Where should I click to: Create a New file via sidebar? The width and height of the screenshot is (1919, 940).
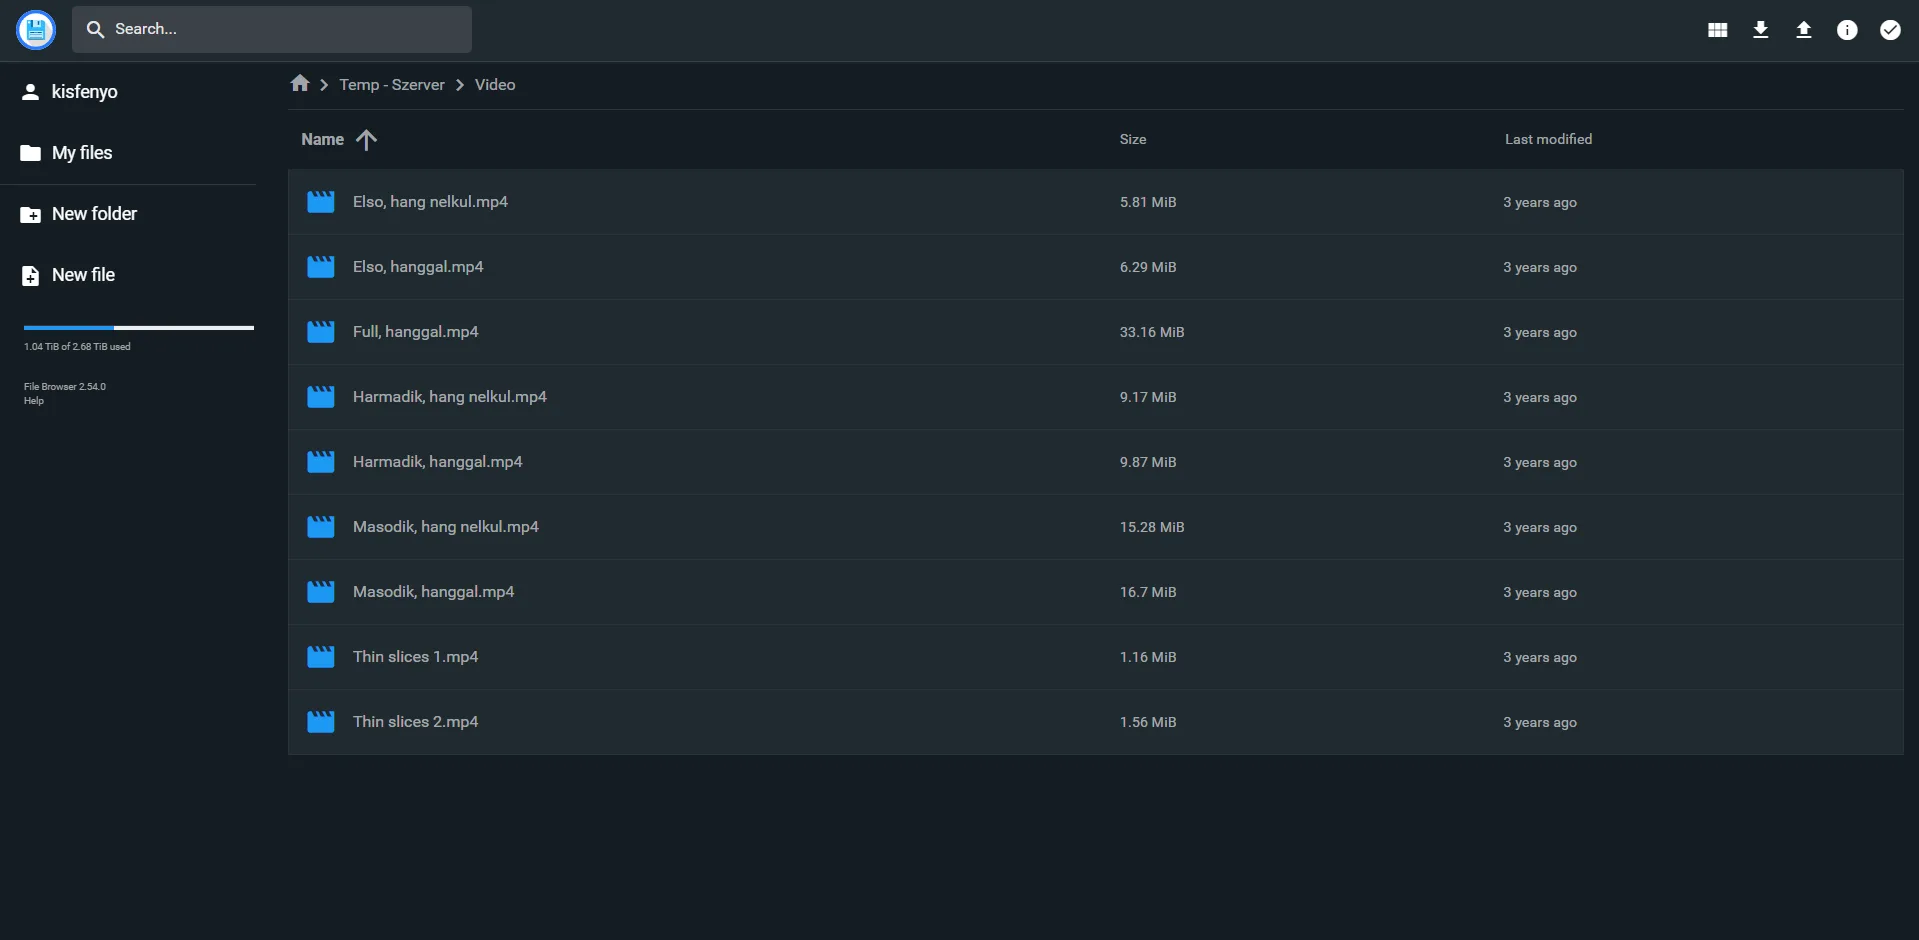(83, 274)
